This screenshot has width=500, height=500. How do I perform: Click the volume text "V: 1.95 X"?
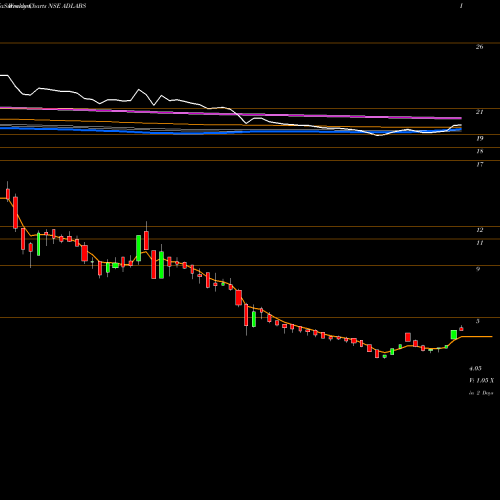click(x=481, y=381)
